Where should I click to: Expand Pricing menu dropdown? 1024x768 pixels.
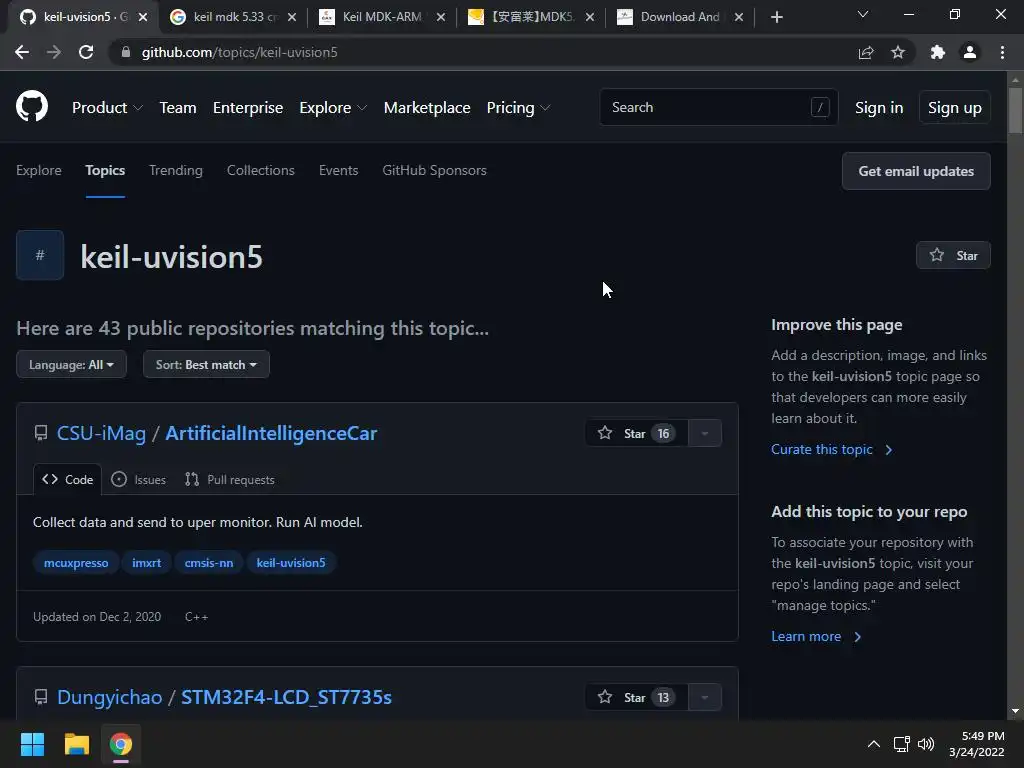coord(519,108)
